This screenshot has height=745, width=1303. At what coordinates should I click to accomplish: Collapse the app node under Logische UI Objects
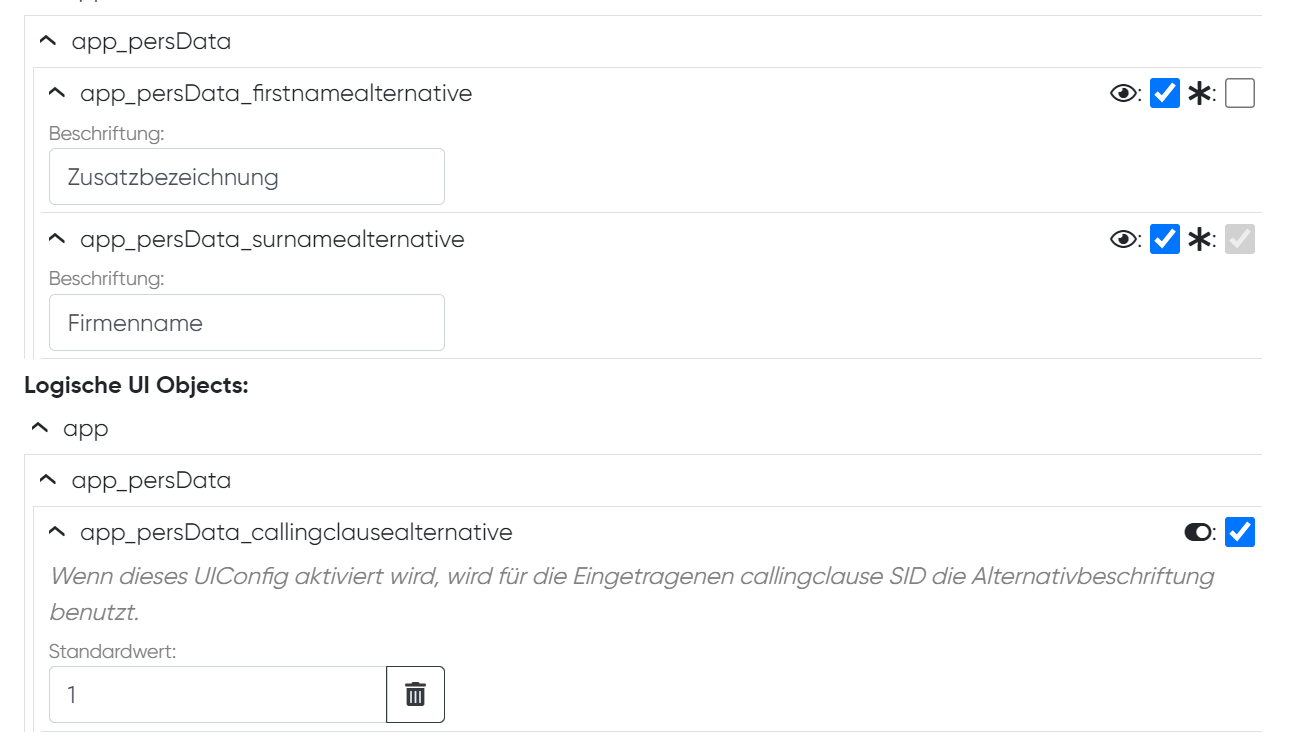pyautogui.click(x=39, y=428)
